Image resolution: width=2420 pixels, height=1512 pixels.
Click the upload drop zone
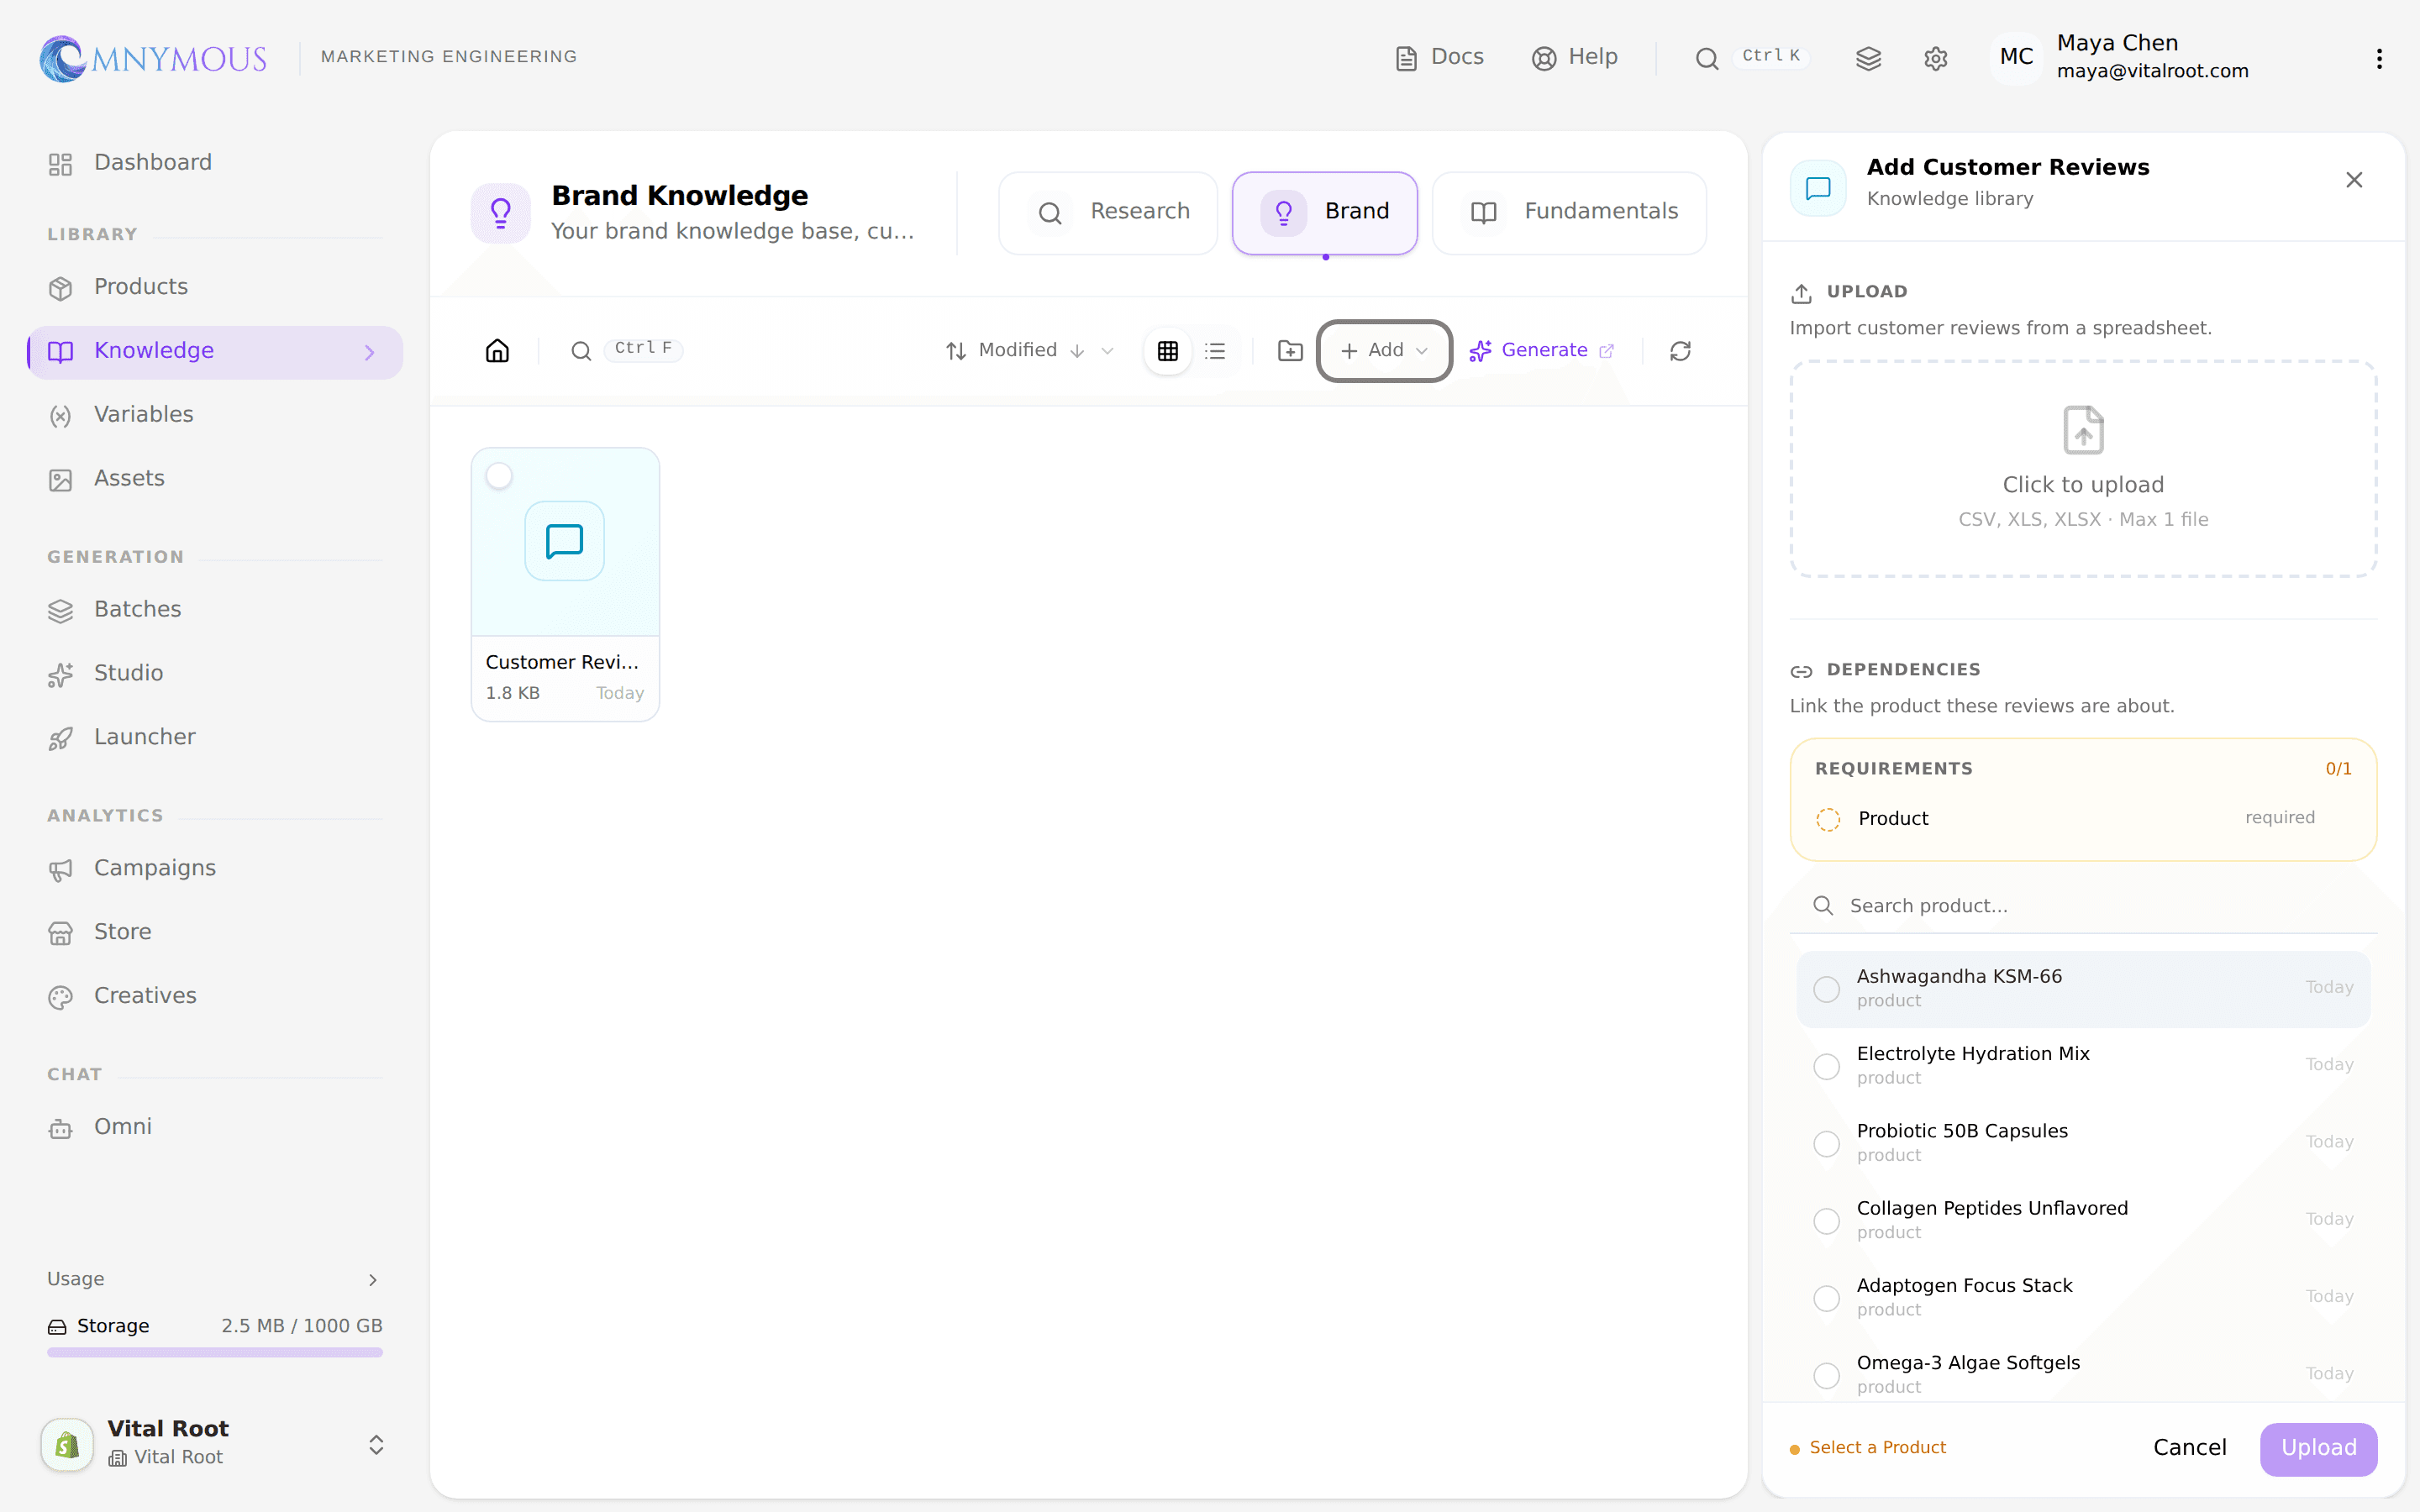tap(2083, 468)
